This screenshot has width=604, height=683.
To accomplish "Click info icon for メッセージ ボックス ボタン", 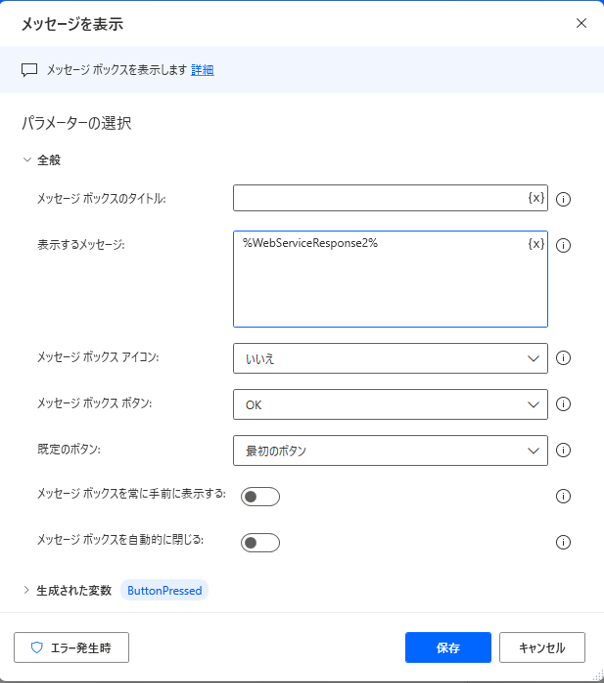I will point(563,404).
